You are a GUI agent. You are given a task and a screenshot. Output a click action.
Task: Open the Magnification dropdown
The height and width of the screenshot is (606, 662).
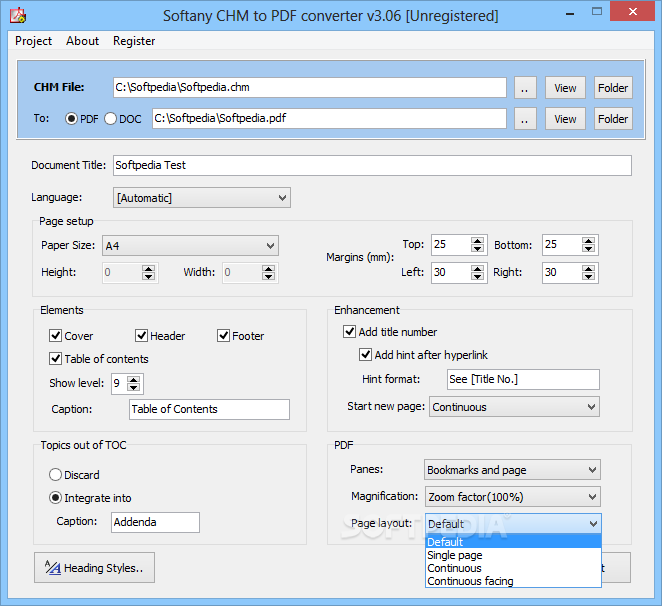(x=513, y=497)
